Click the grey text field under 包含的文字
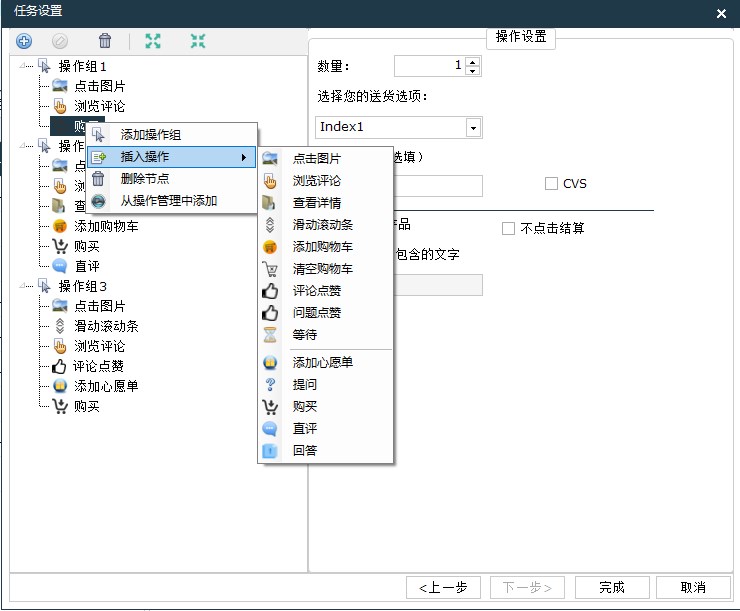This screenshot has height=611, width=740. click(438, 285)
